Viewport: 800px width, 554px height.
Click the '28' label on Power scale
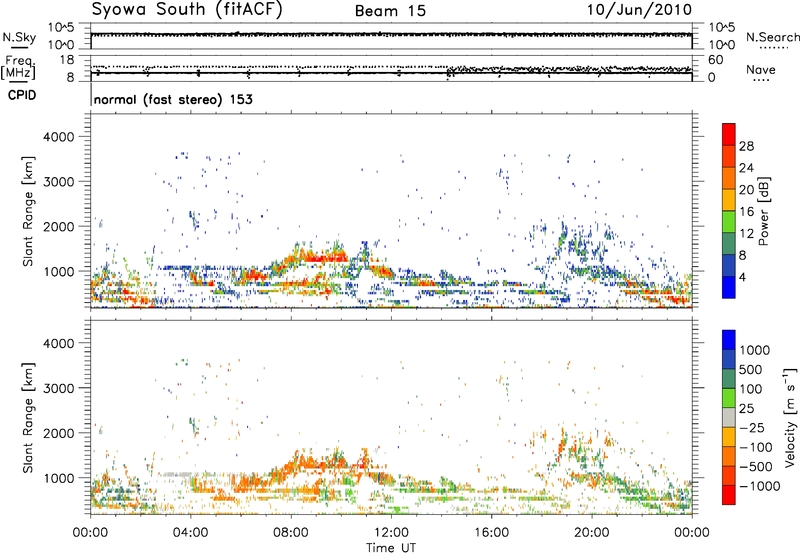tap(746, 146)
